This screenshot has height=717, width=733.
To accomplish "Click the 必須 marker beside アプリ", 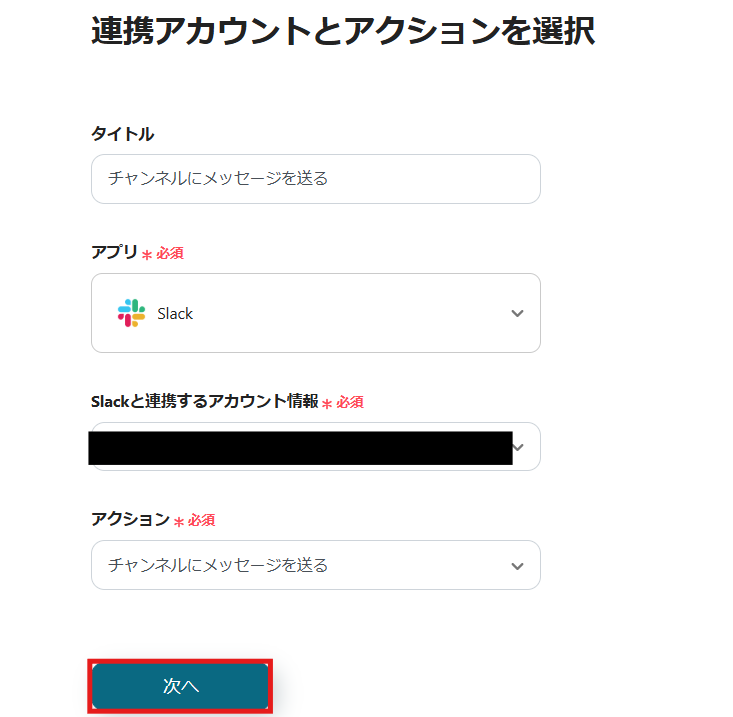I will 170,254.
